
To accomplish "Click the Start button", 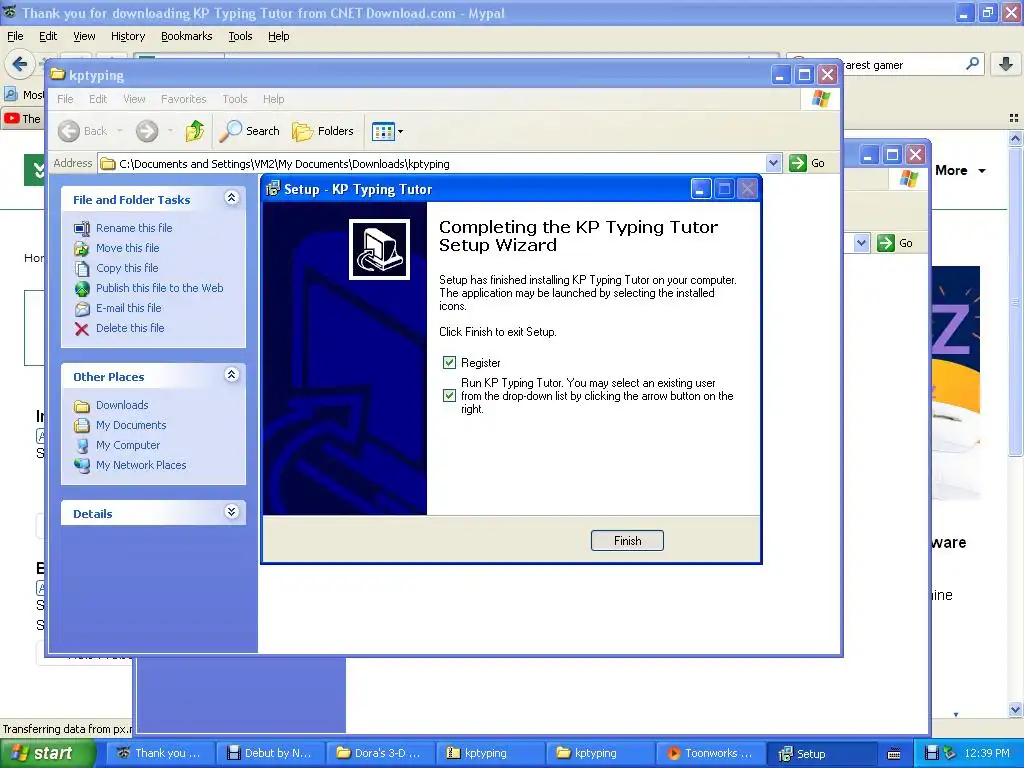I will pos(48,754).
